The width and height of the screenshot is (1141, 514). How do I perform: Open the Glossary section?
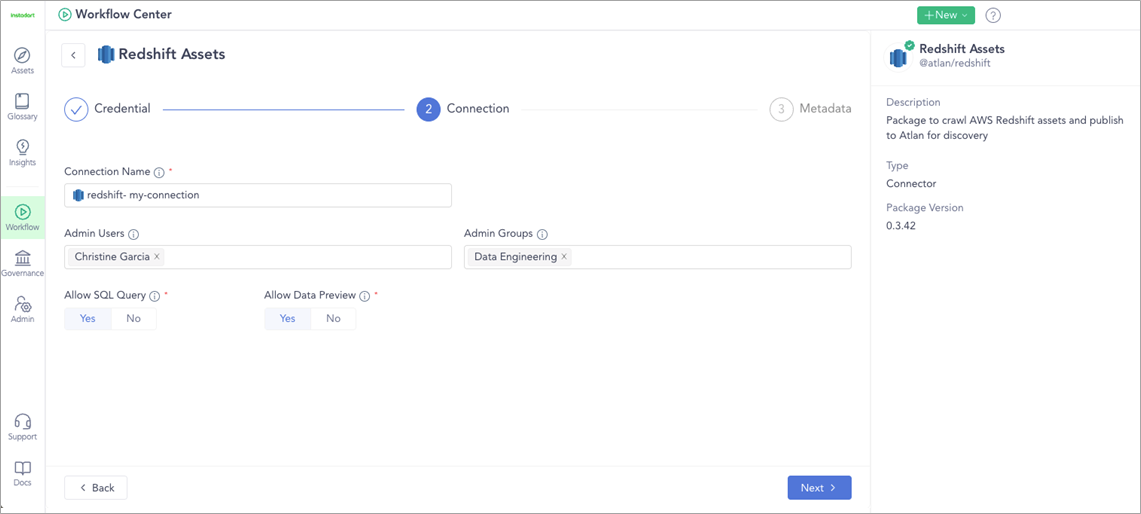pos(23,107)
